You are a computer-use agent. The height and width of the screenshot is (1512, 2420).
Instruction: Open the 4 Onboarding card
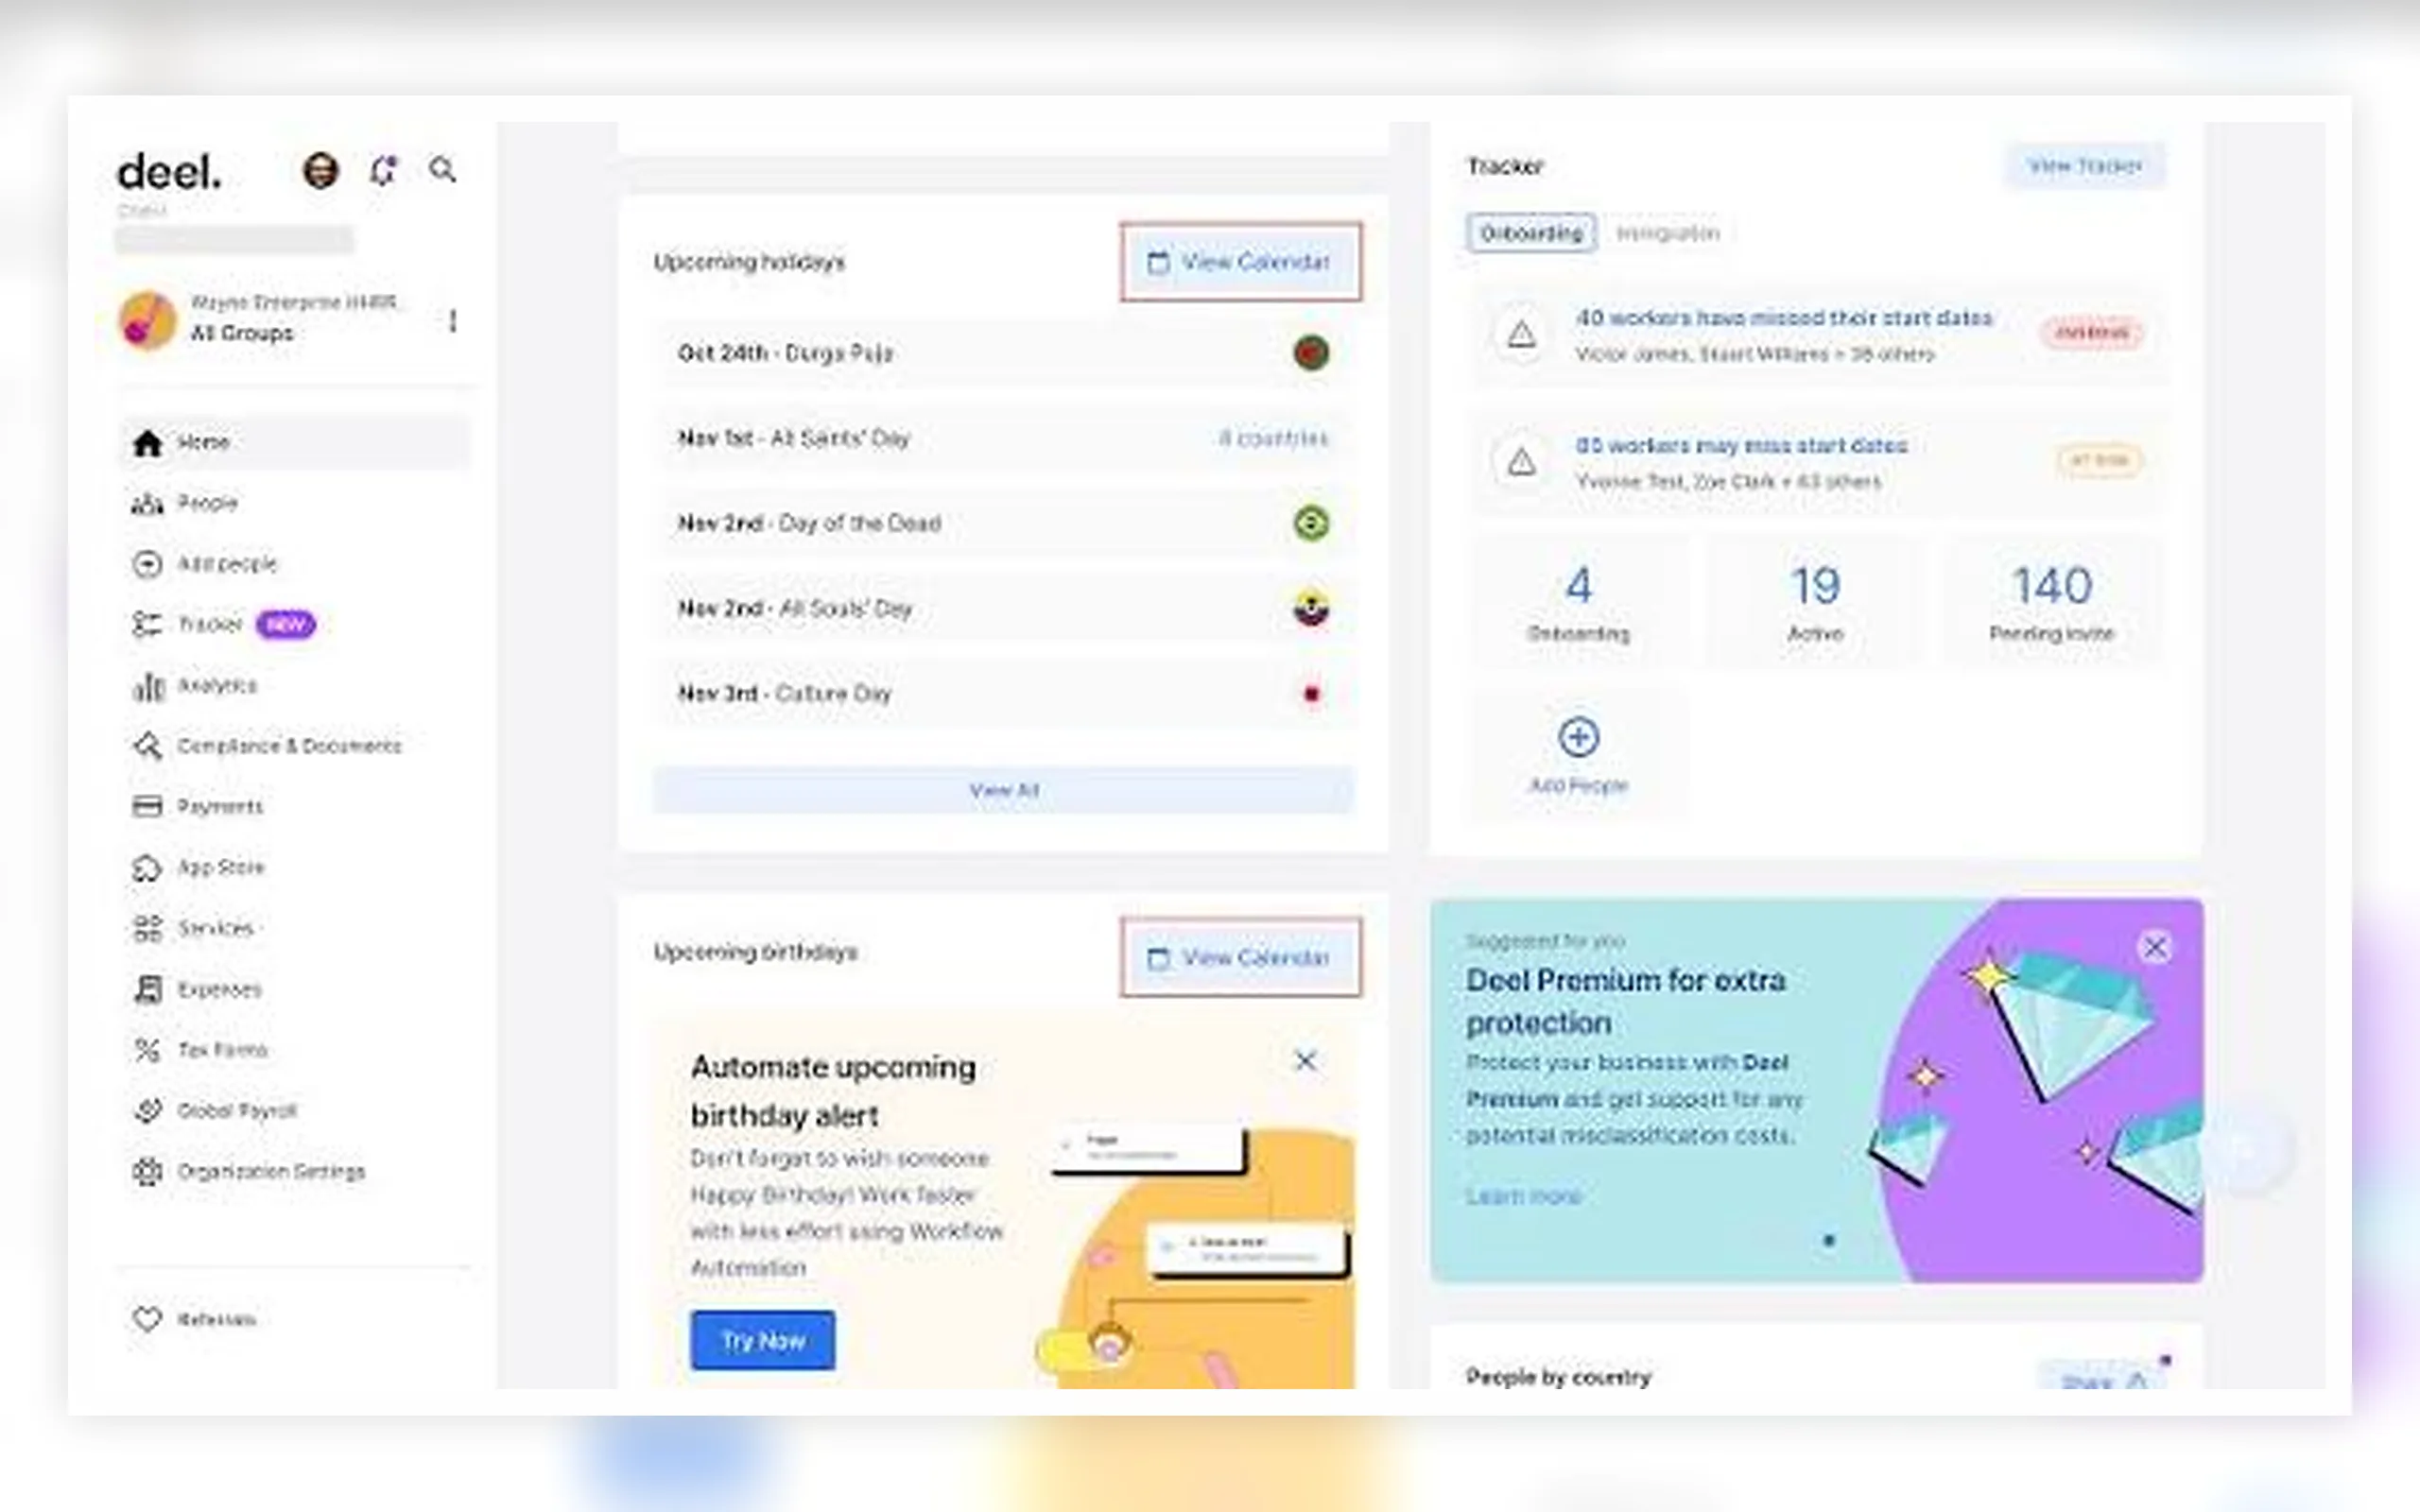point(1578,603)
